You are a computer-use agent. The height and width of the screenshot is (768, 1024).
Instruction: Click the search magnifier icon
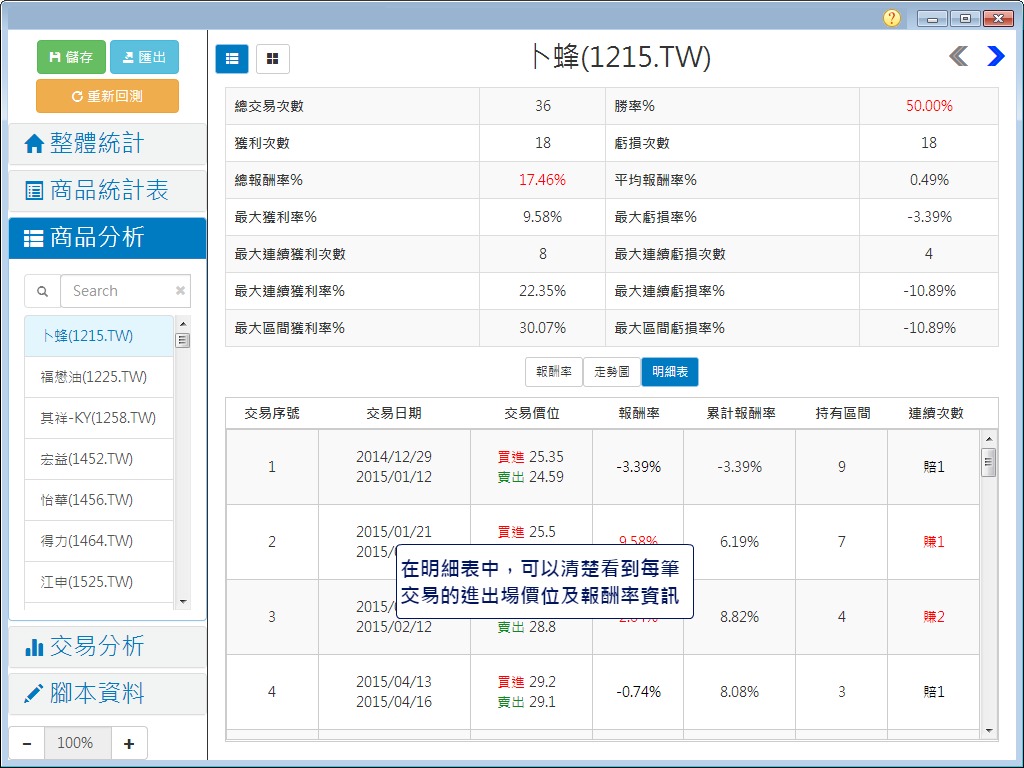pyautogui.click(x=42, y=291)
